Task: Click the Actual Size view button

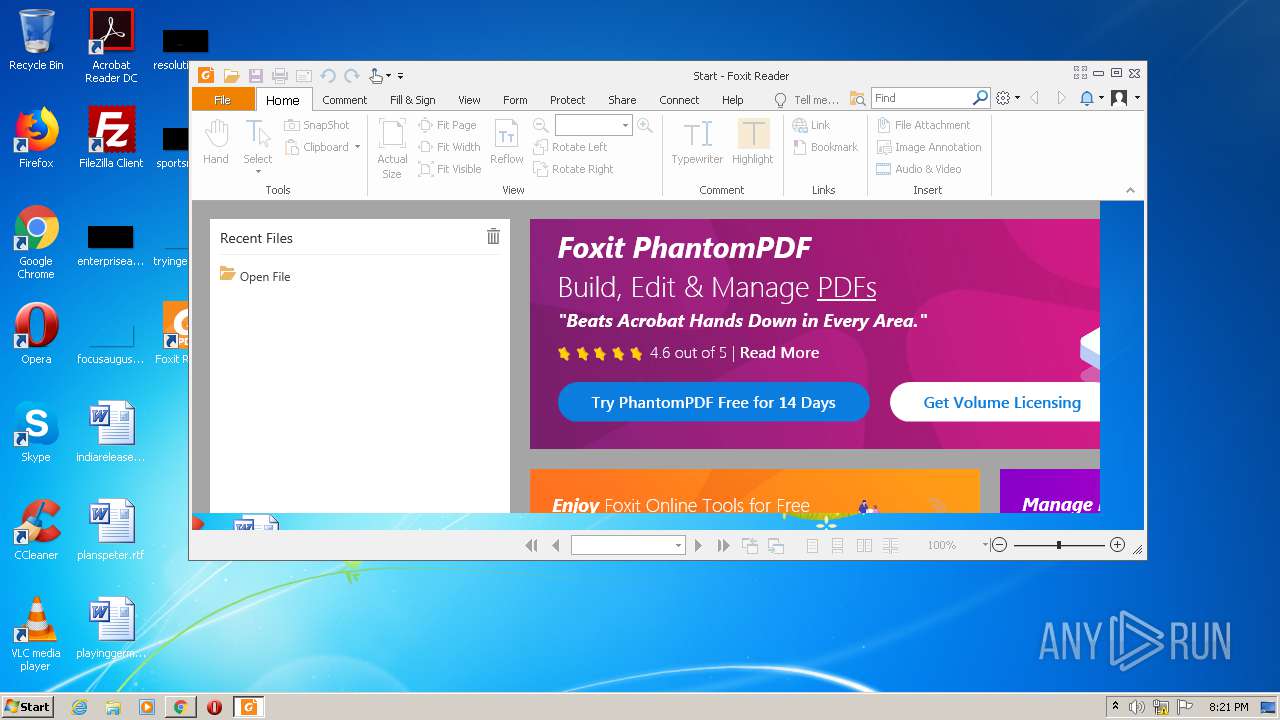Action: (x=392, y=149)
